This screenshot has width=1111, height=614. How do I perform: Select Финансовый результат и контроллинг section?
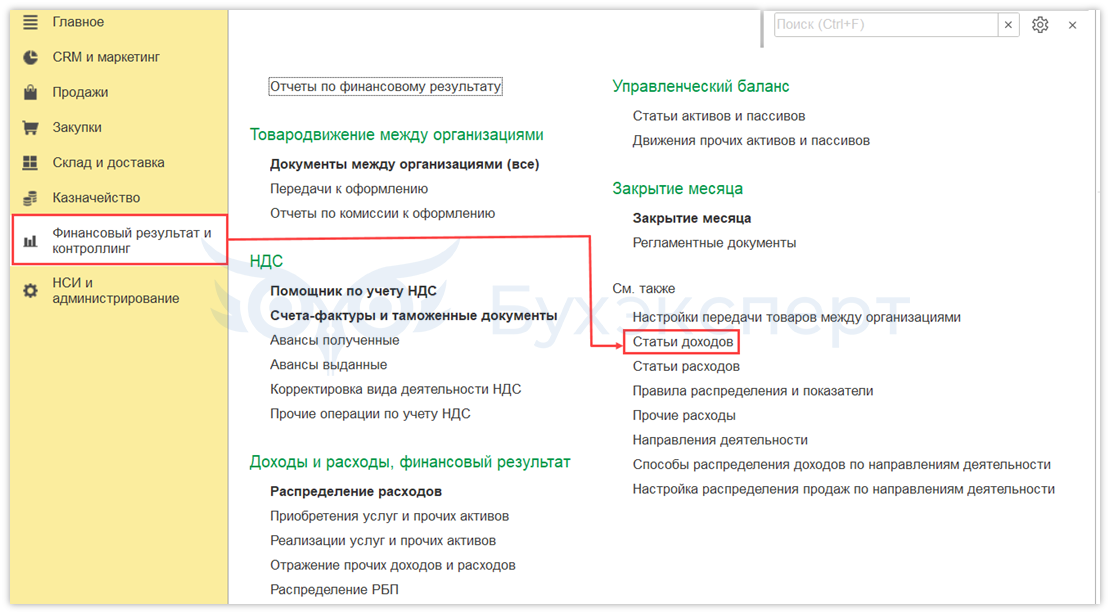(x=120, y=241)
